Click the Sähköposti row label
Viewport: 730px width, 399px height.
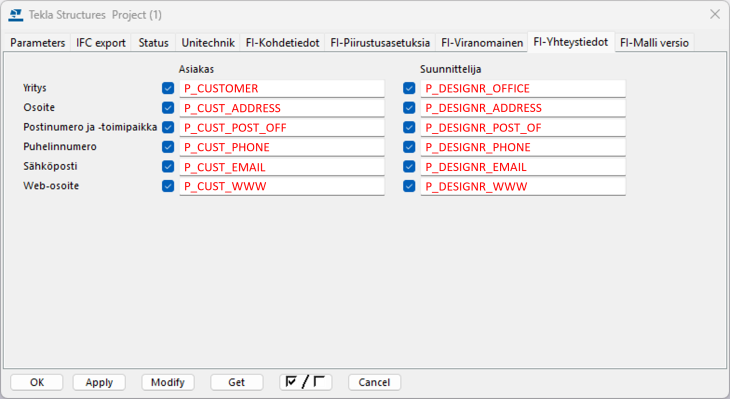point(50,166)
